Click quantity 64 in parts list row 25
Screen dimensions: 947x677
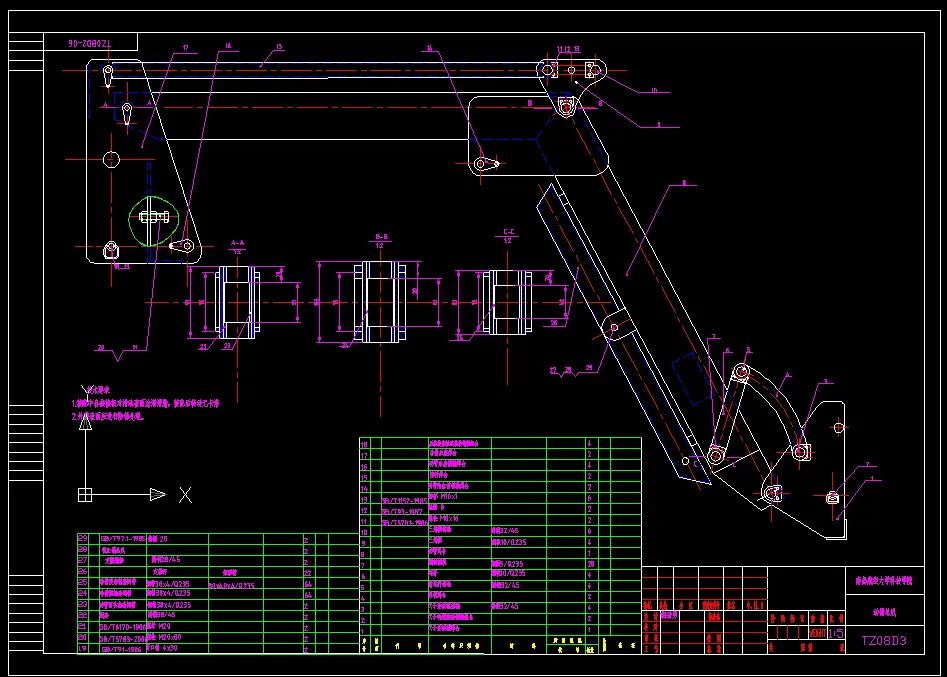pos(308,584)
